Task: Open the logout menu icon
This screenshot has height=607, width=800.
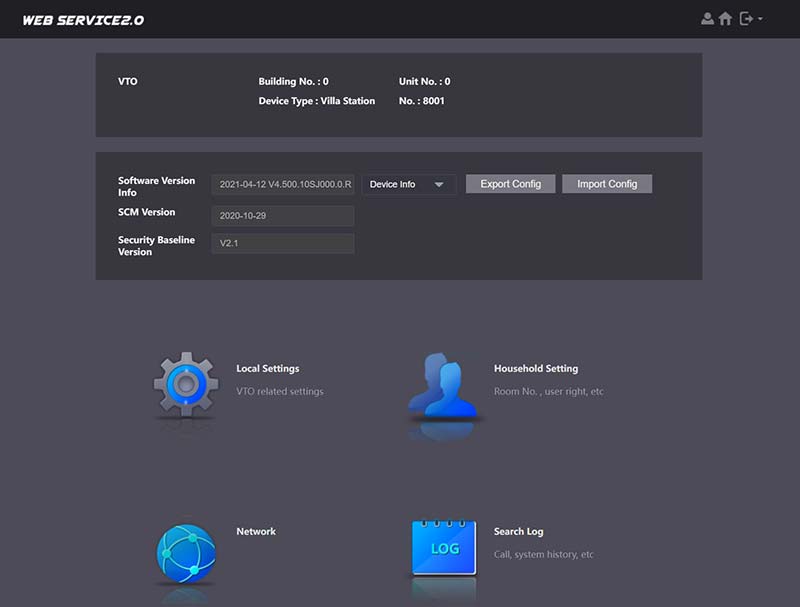Action: (751, 19)
